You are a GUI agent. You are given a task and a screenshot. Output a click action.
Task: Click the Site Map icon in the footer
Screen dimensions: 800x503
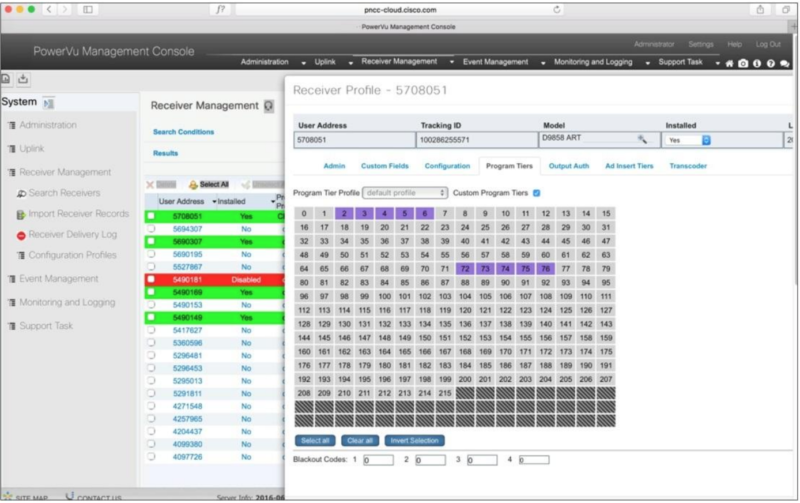(8, 496)
